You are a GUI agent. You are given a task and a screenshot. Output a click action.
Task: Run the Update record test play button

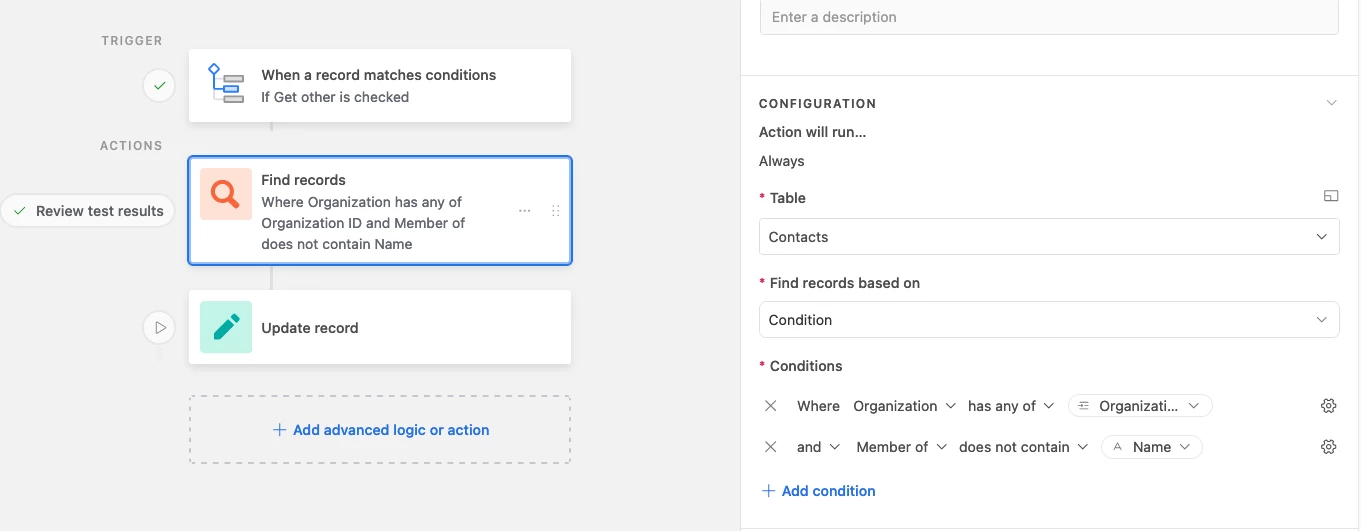click(x=160, y=327)
